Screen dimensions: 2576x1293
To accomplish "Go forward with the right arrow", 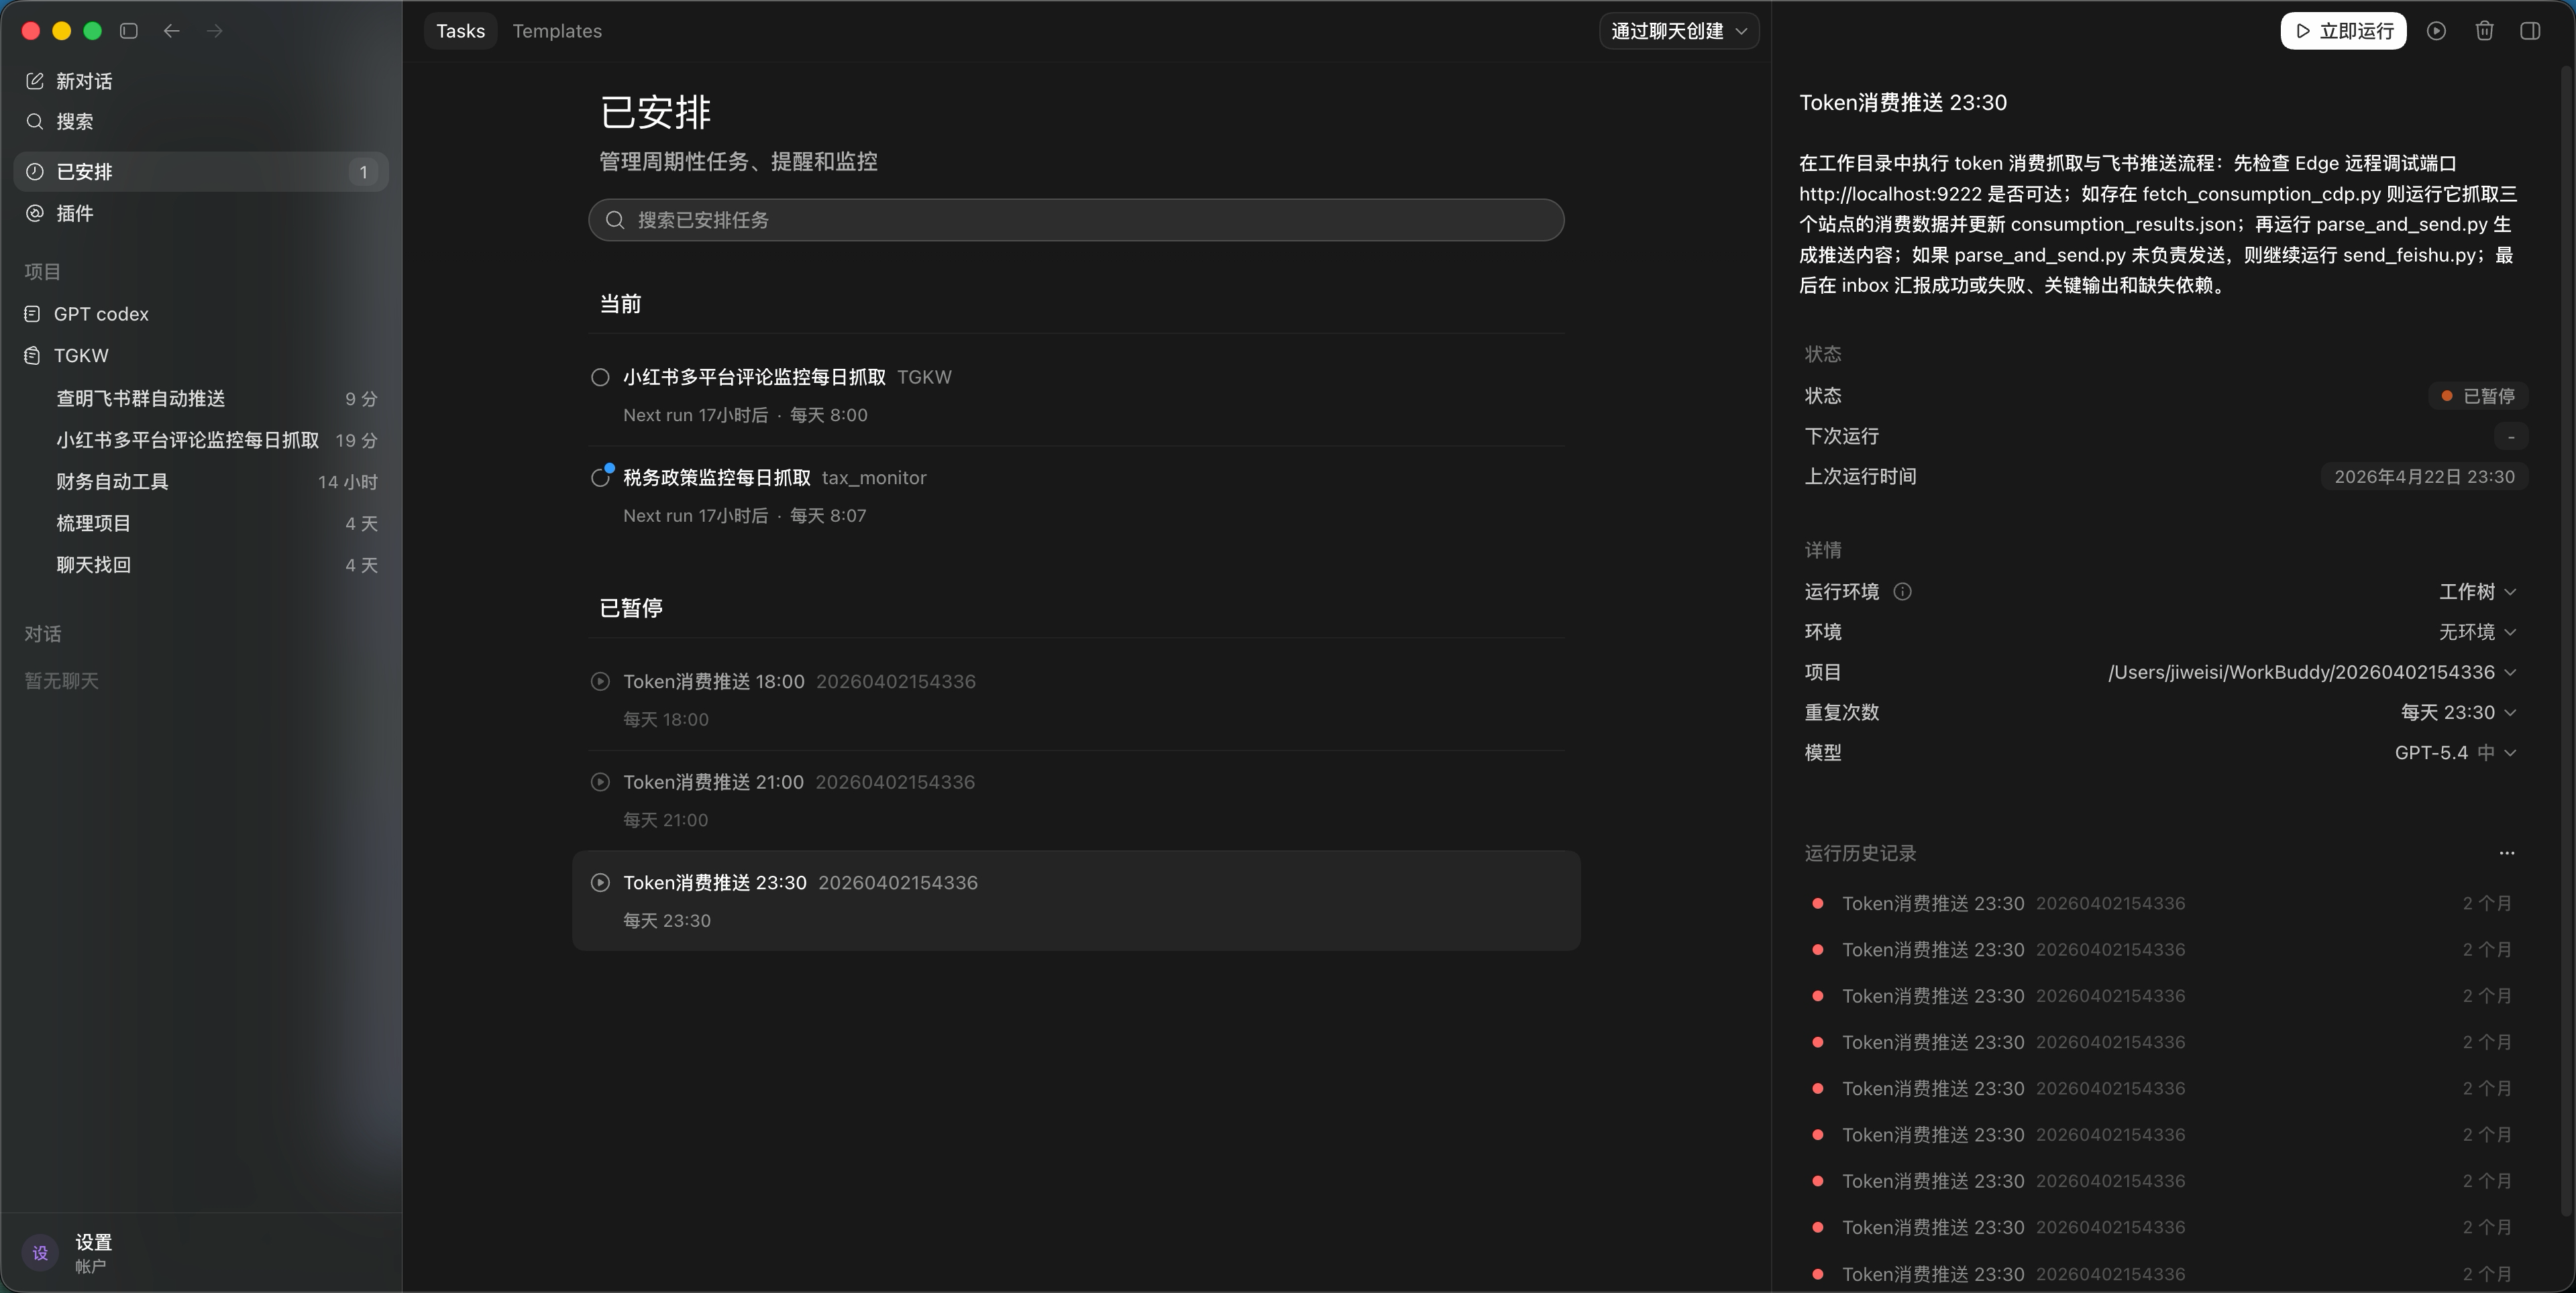I will click(215, 31).
